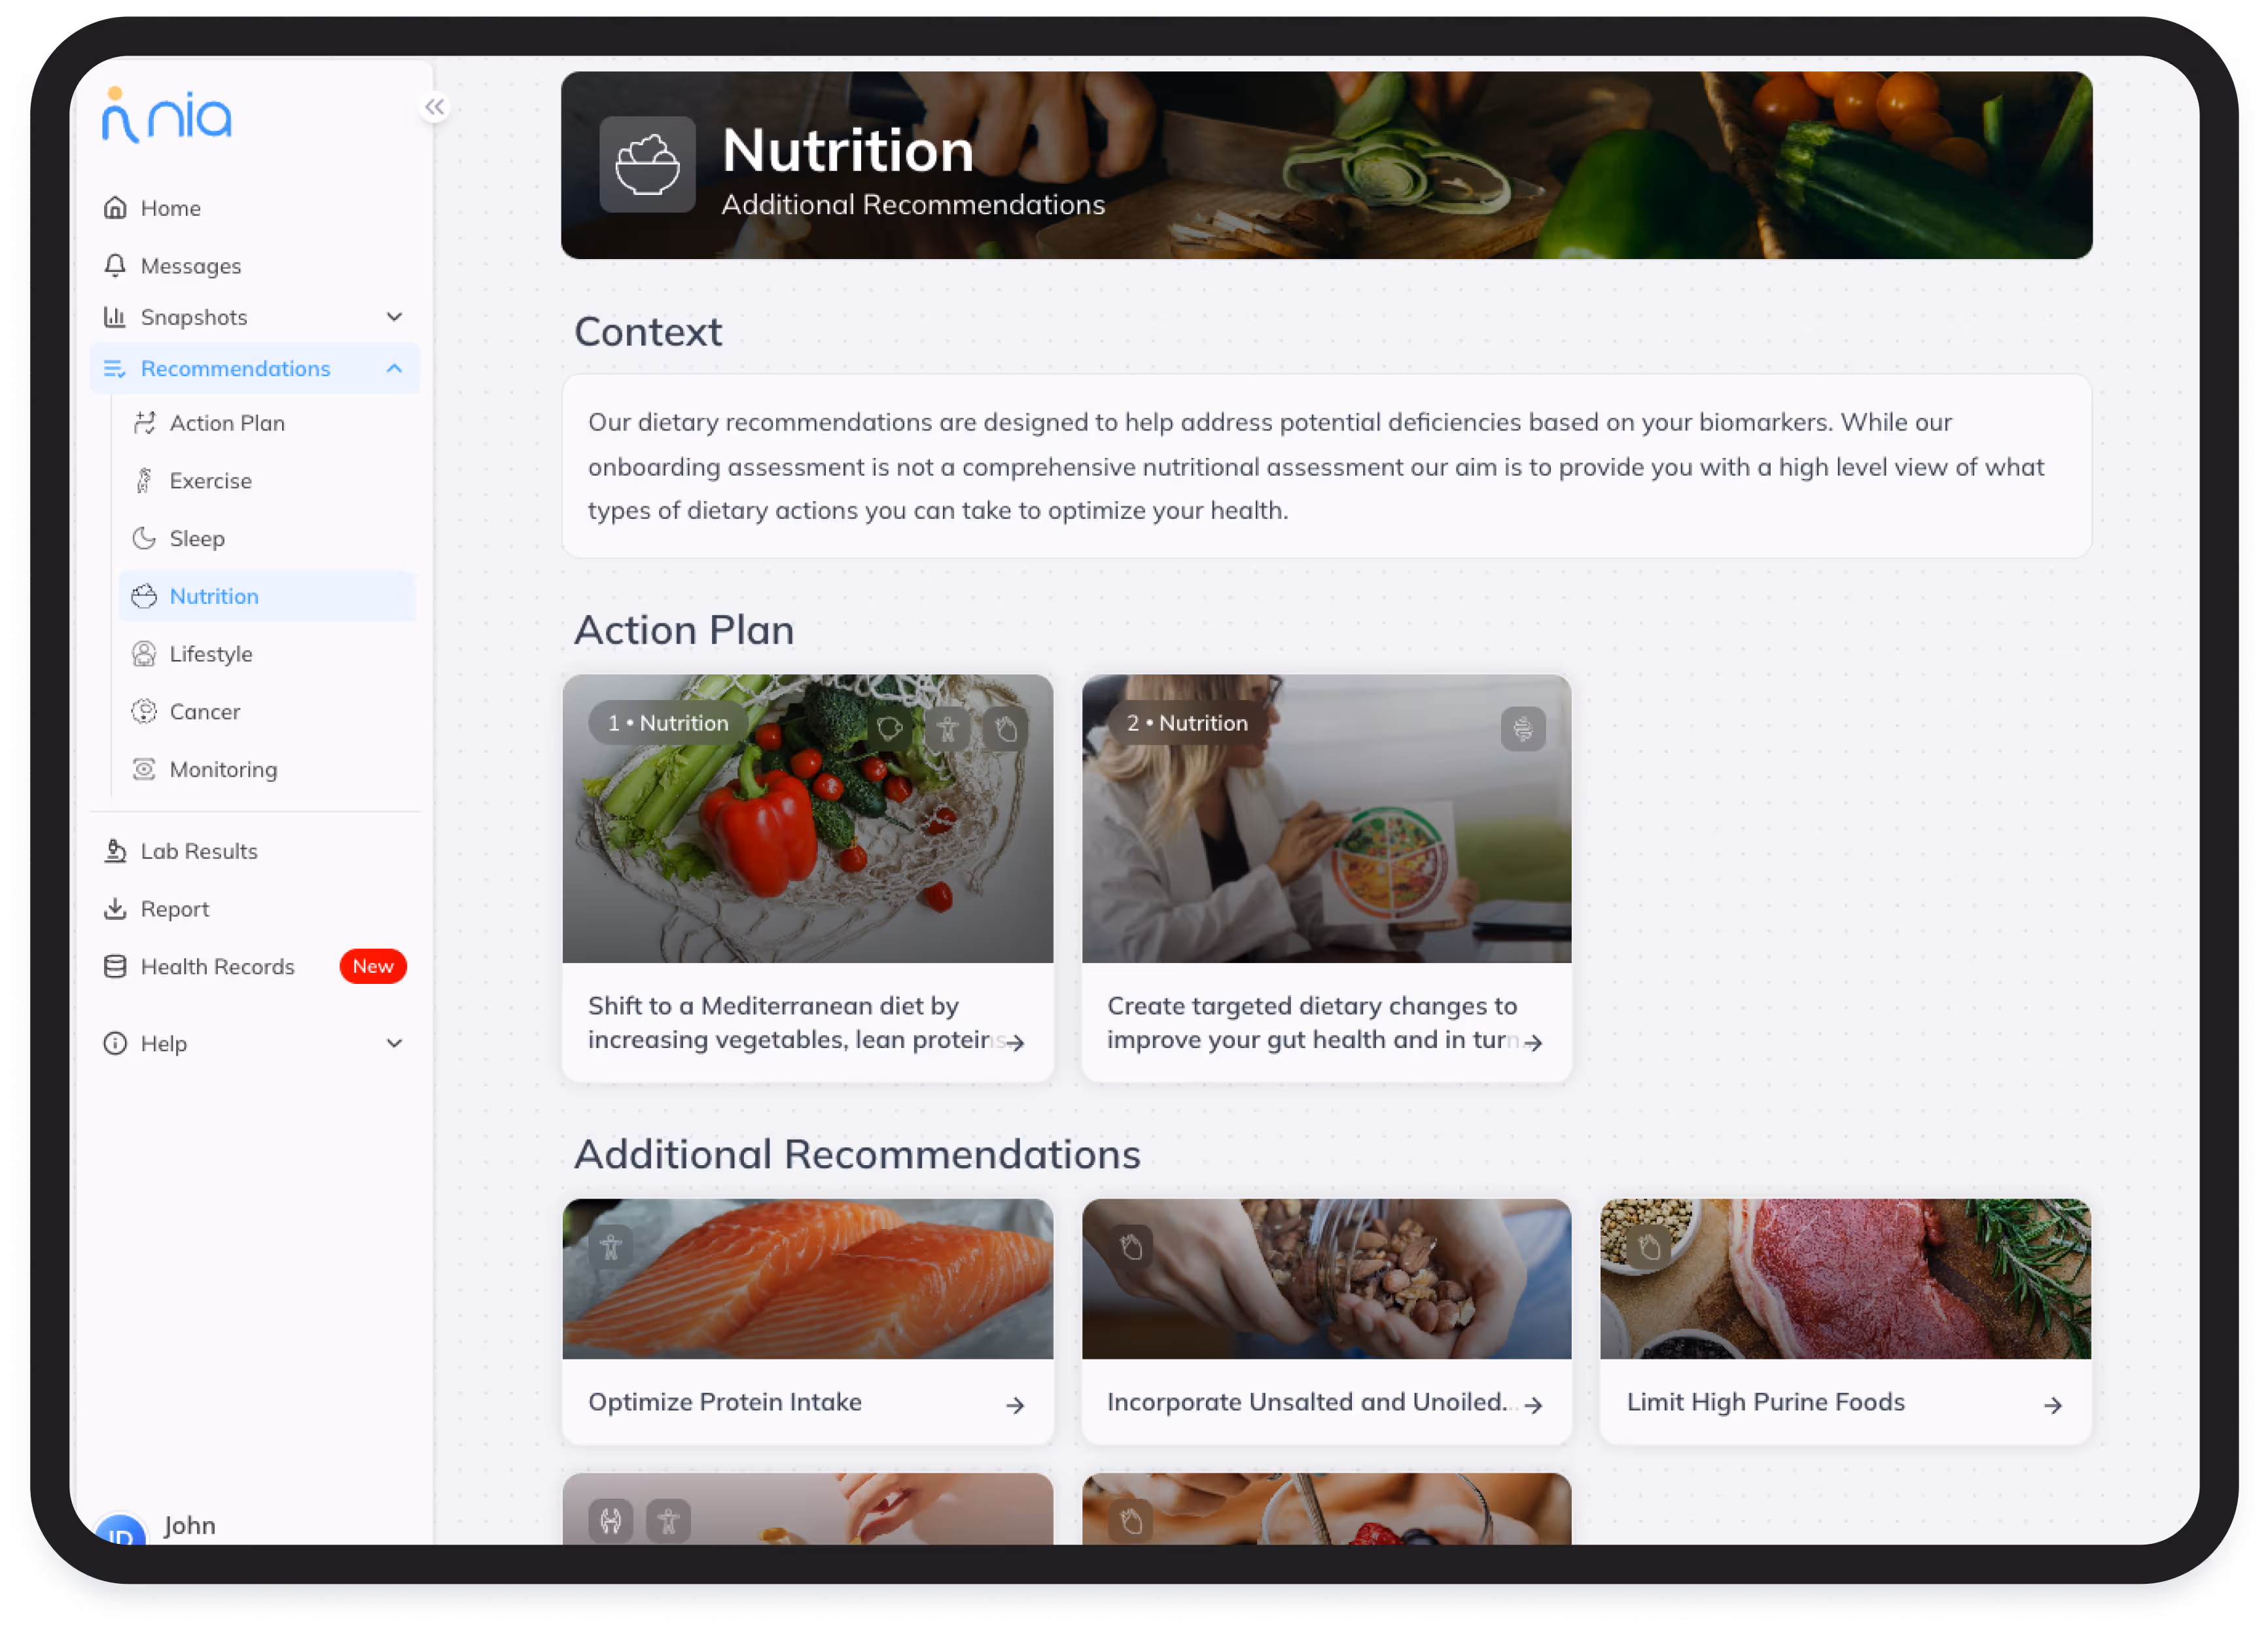This screenshot has height=1627, width=2268.
Task: Open Health Records with New badge
Action: (x=218, y=967)
